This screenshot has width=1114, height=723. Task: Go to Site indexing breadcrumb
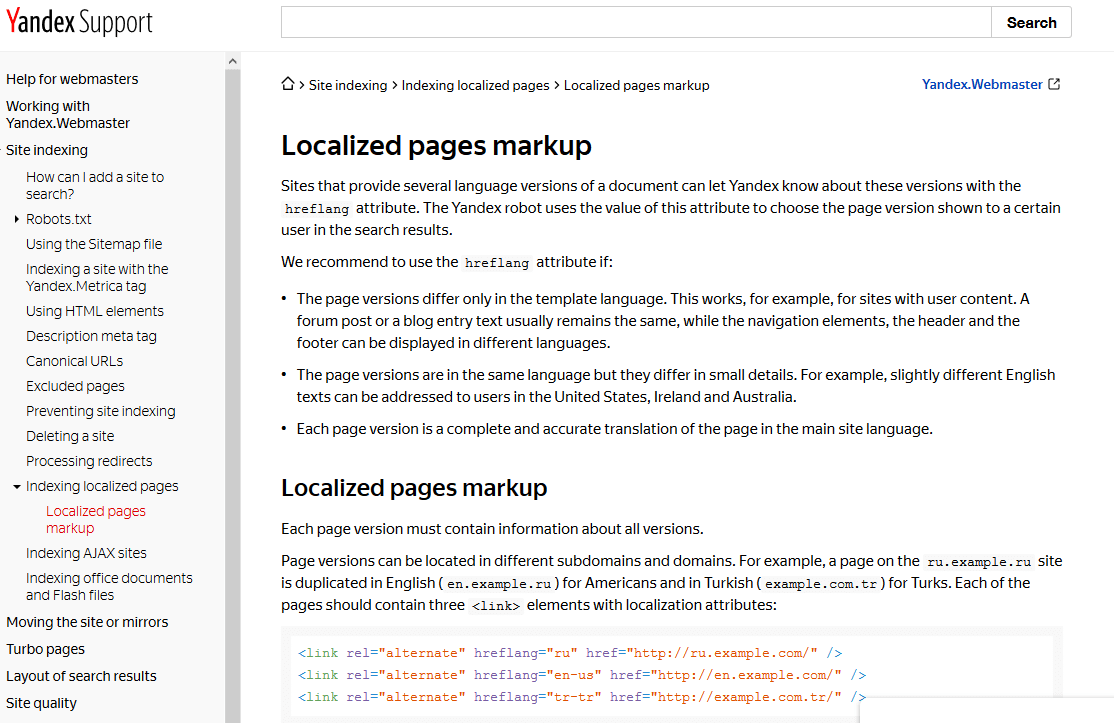click(347, 85)
